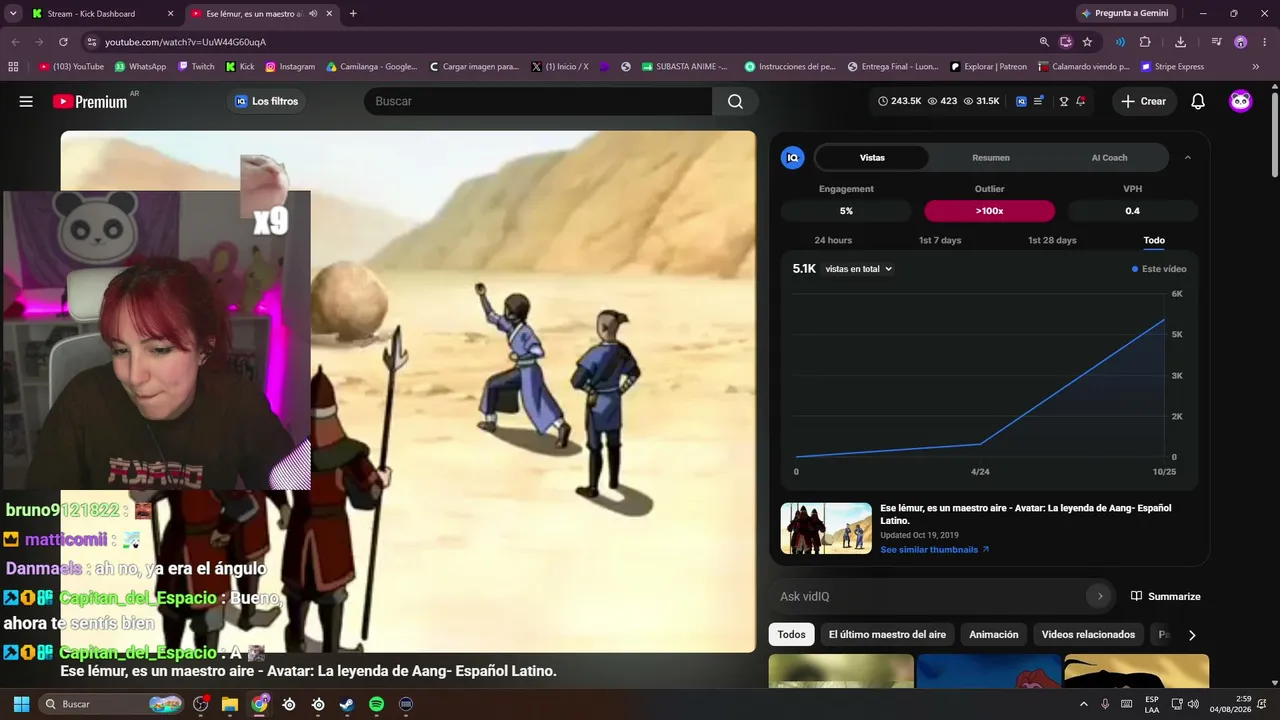Click the 0.4 VPH value pill
1280x720 pixels.
click(1133, 211)
